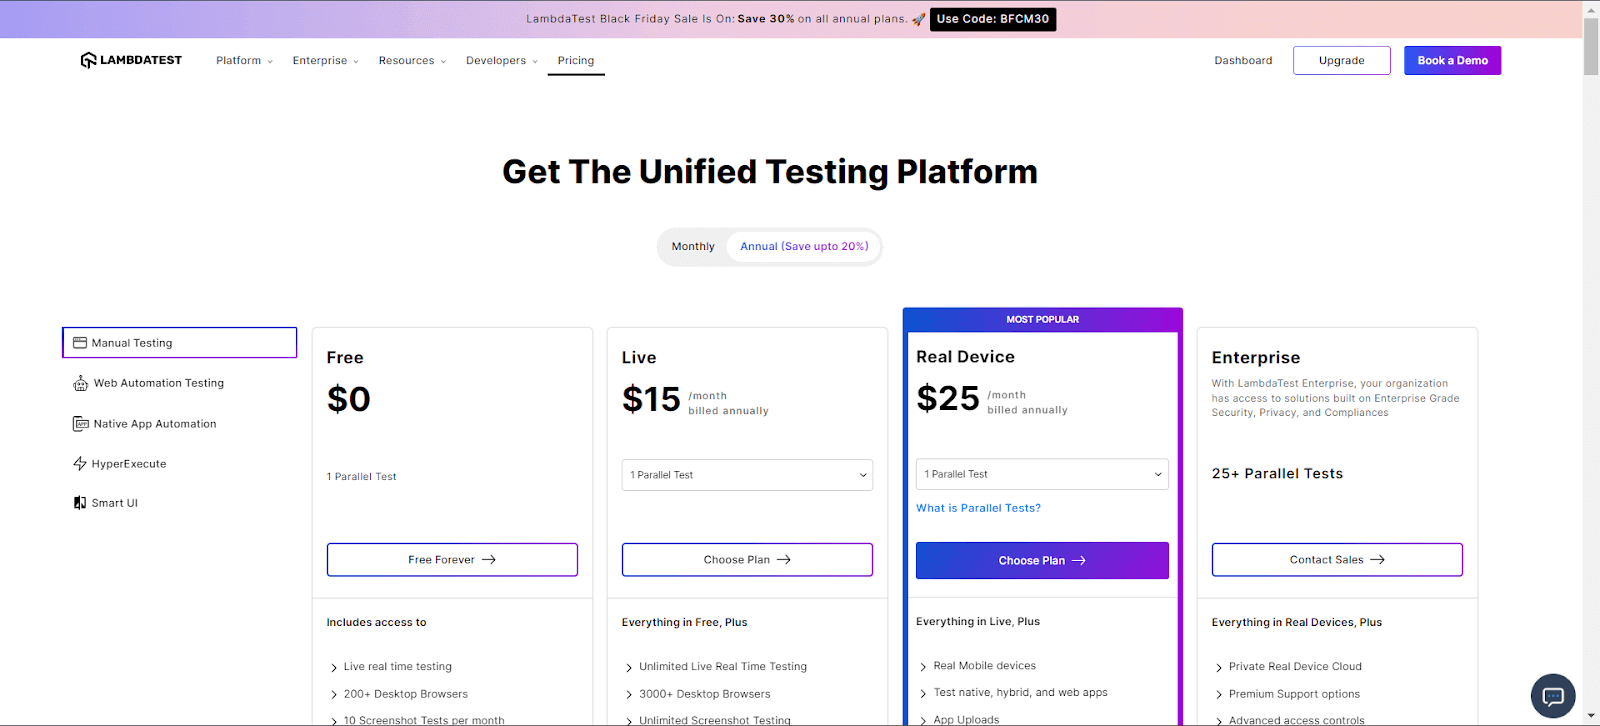Switch billing to Monthly
The height and width of the screenshot is (726, 1600).
693,247
